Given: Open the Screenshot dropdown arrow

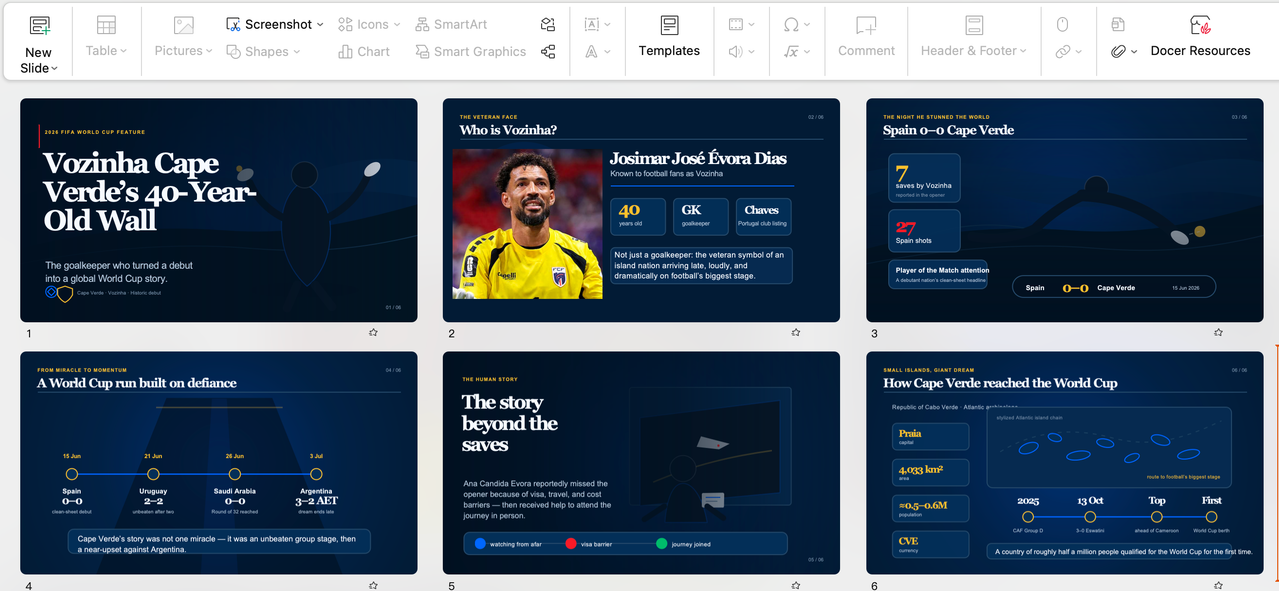Looking at the screenshot, I should coord(320,24).
